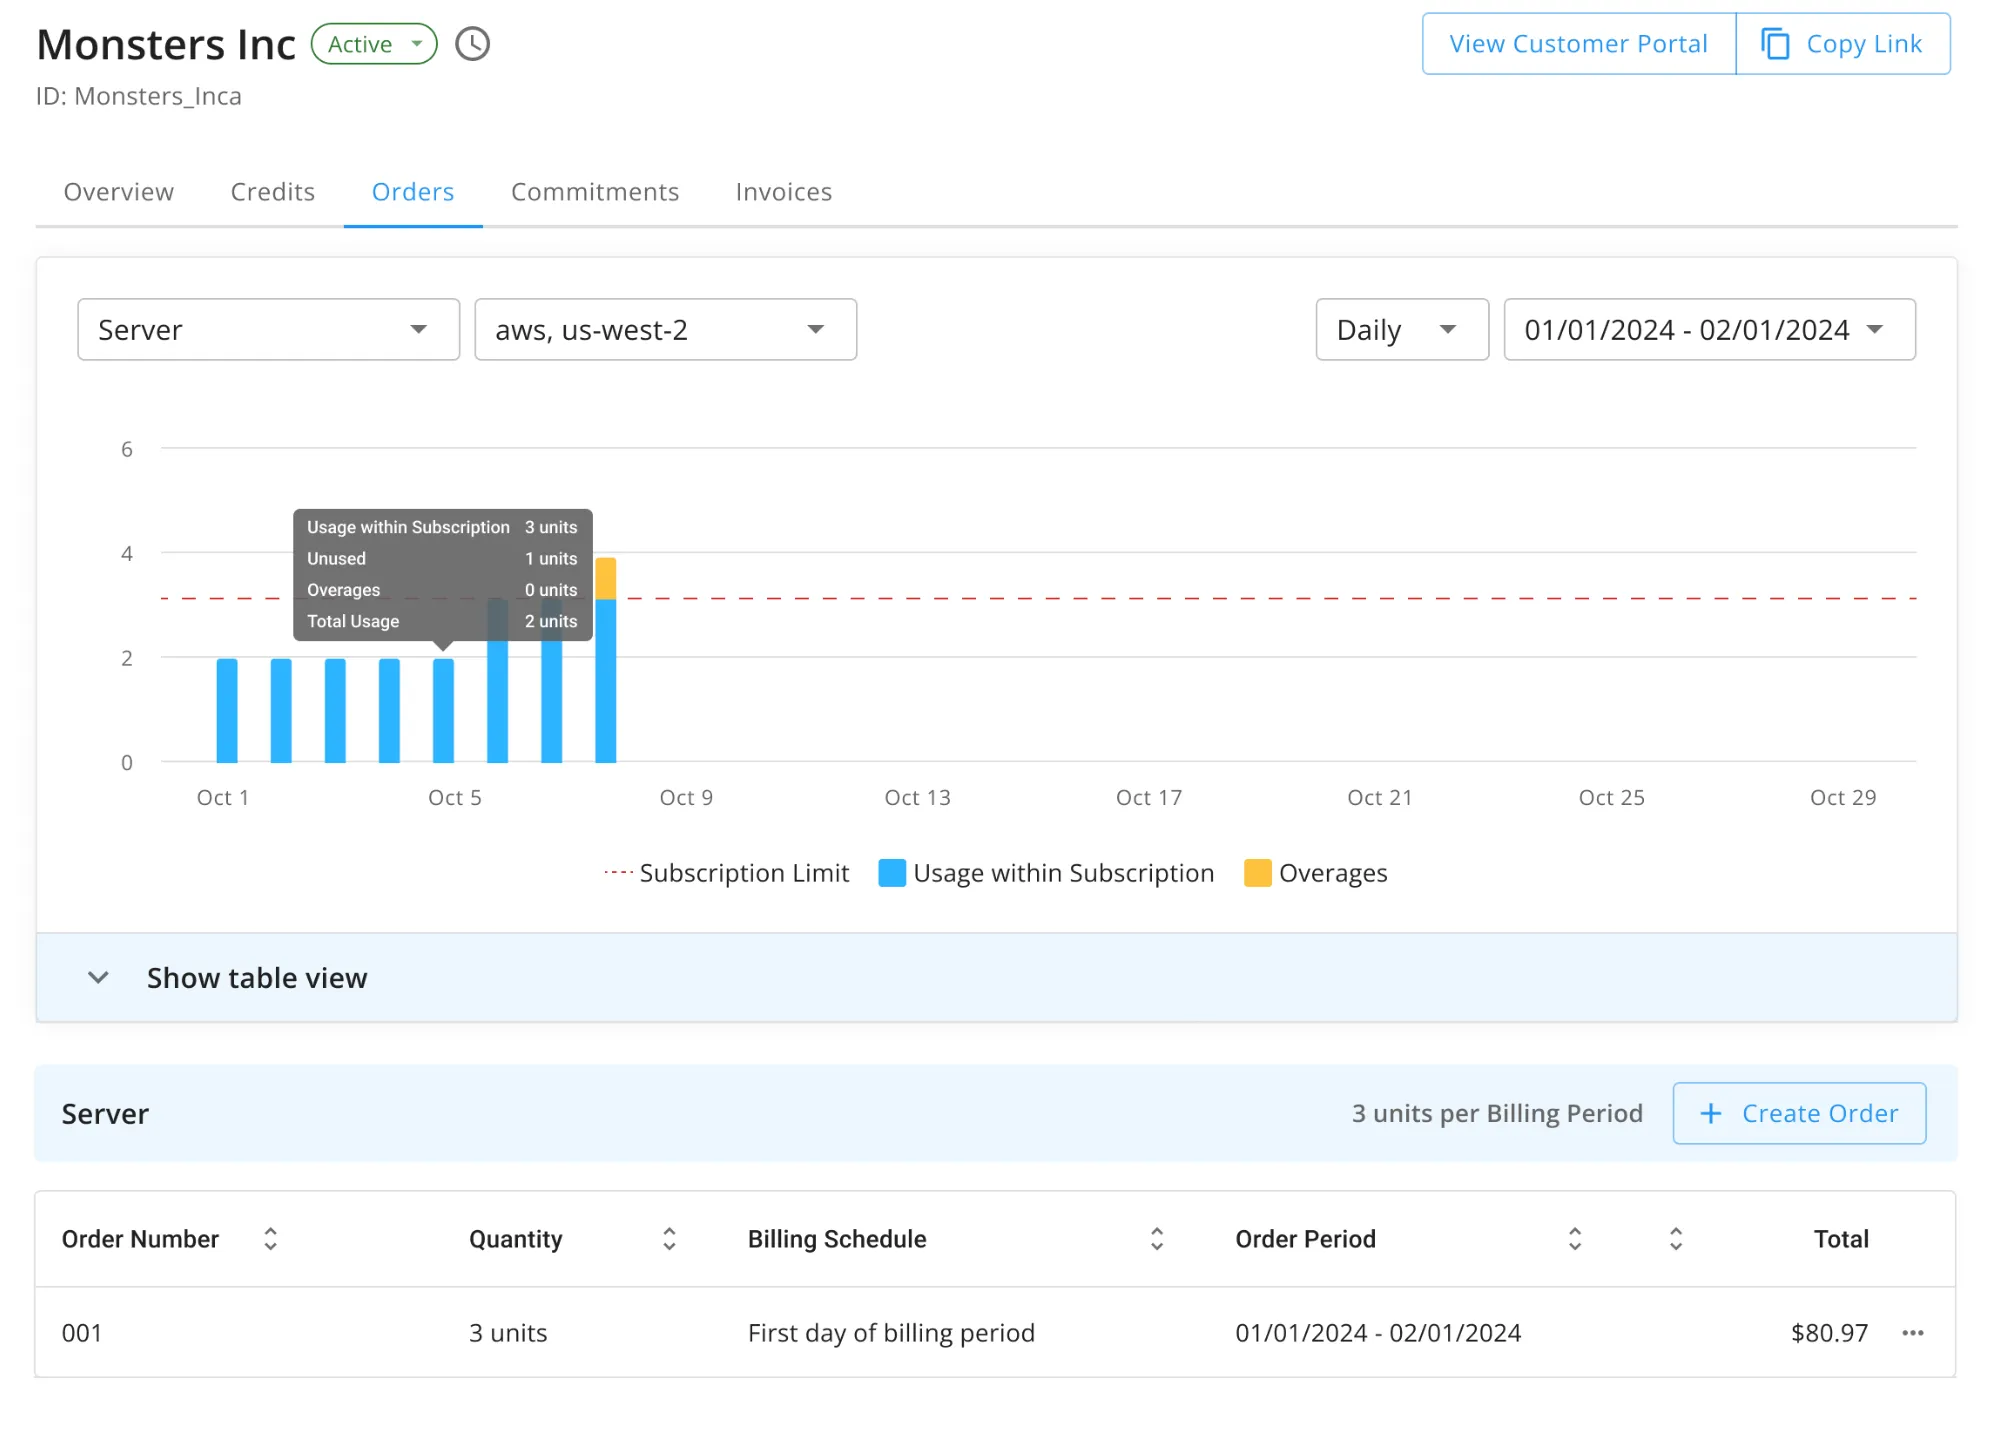Sort by Order Period column arrows
Viewport: 1996px width, 1436px height.
[x=1574, y=1239]
